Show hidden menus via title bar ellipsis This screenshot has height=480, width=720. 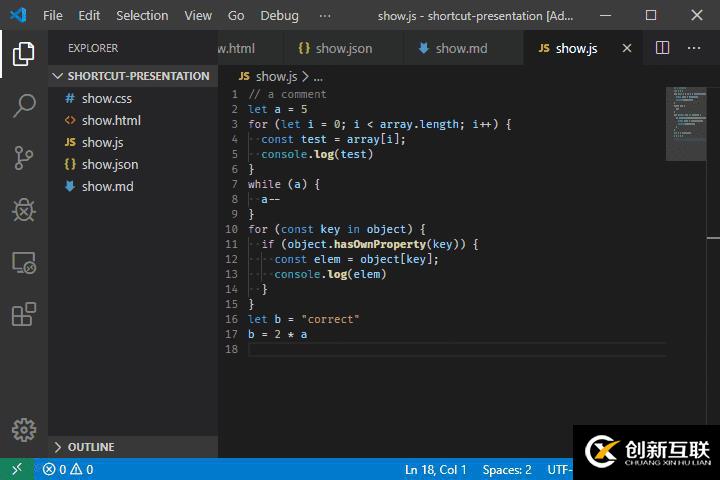325,16
